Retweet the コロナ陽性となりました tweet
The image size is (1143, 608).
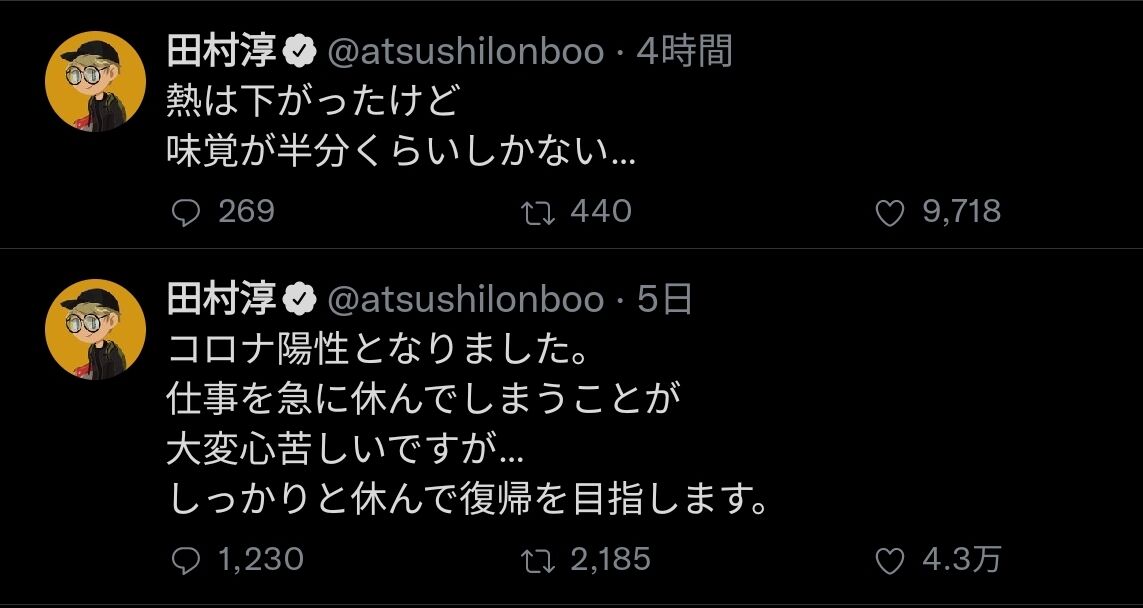pos(539,560)
